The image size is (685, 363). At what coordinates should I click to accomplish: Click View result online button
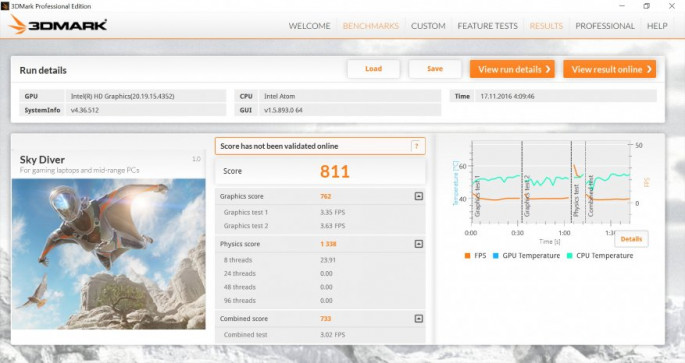(x=609, y=69)
